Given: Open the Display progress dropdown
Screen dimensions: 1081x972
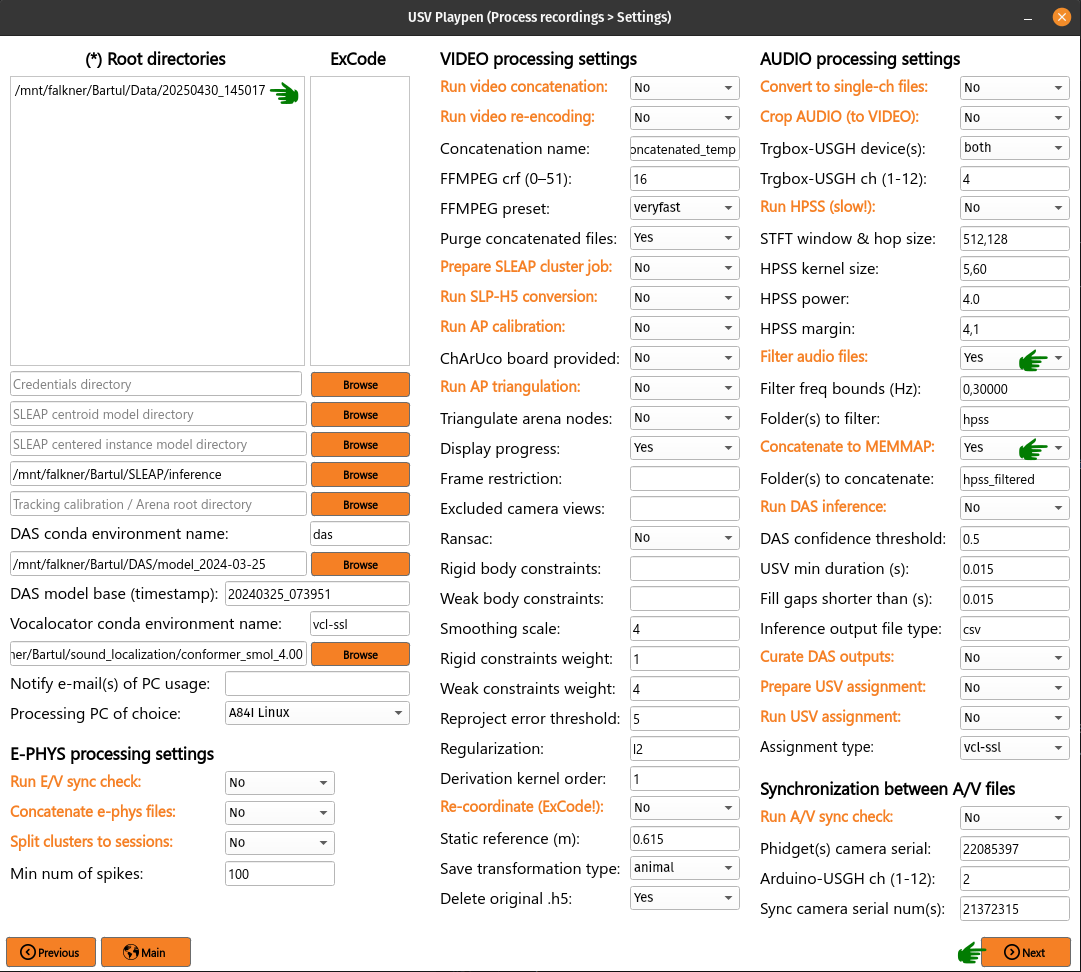Looking at the screenshot, I should tap(684, 447).
